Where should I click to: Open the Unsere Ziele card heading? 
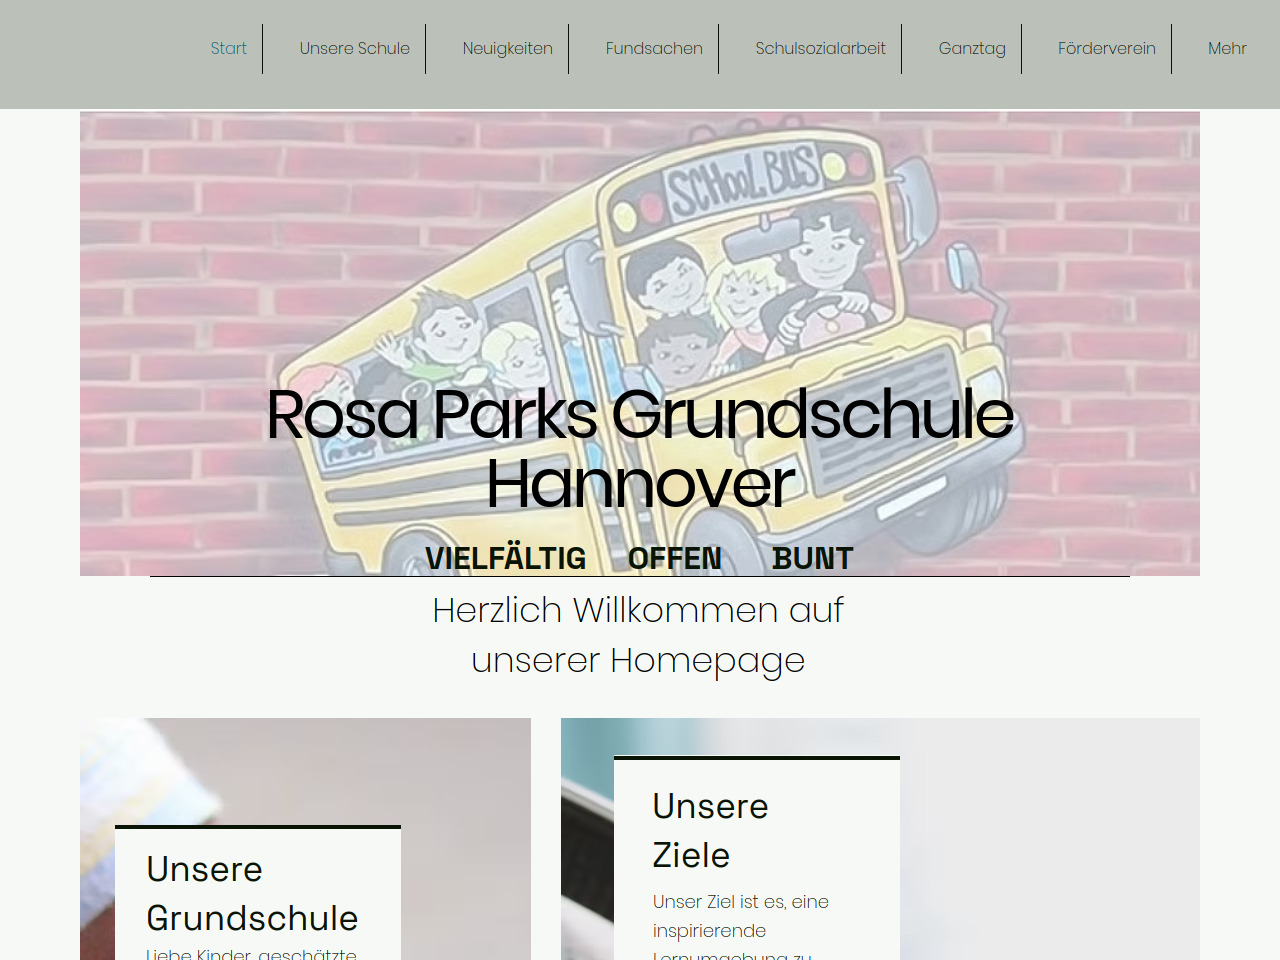tap(710, 830)
